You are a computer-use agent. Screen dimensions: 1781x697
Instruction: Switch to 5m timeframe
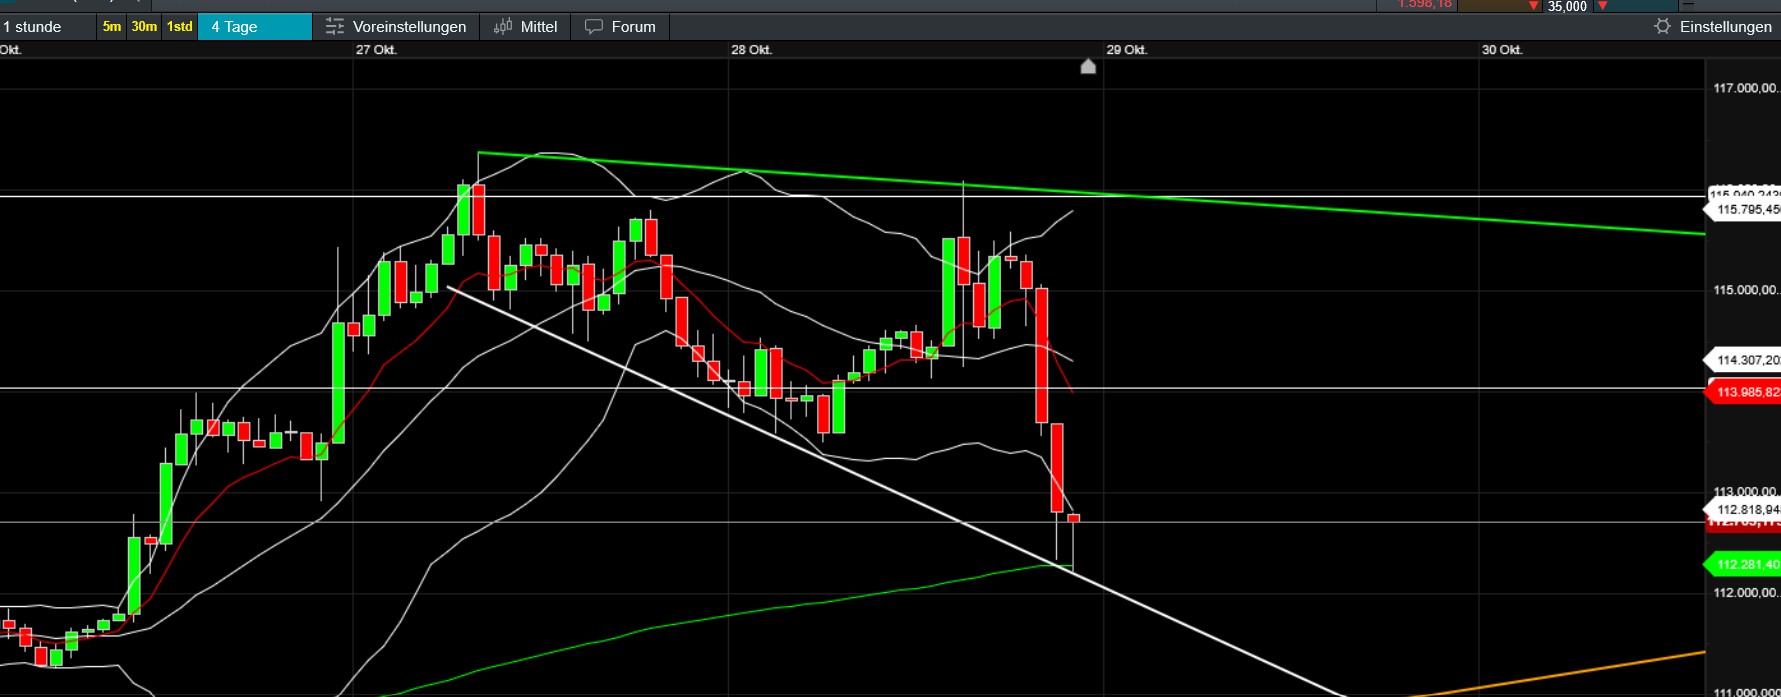pyautogui.click(x=112, y=27)
